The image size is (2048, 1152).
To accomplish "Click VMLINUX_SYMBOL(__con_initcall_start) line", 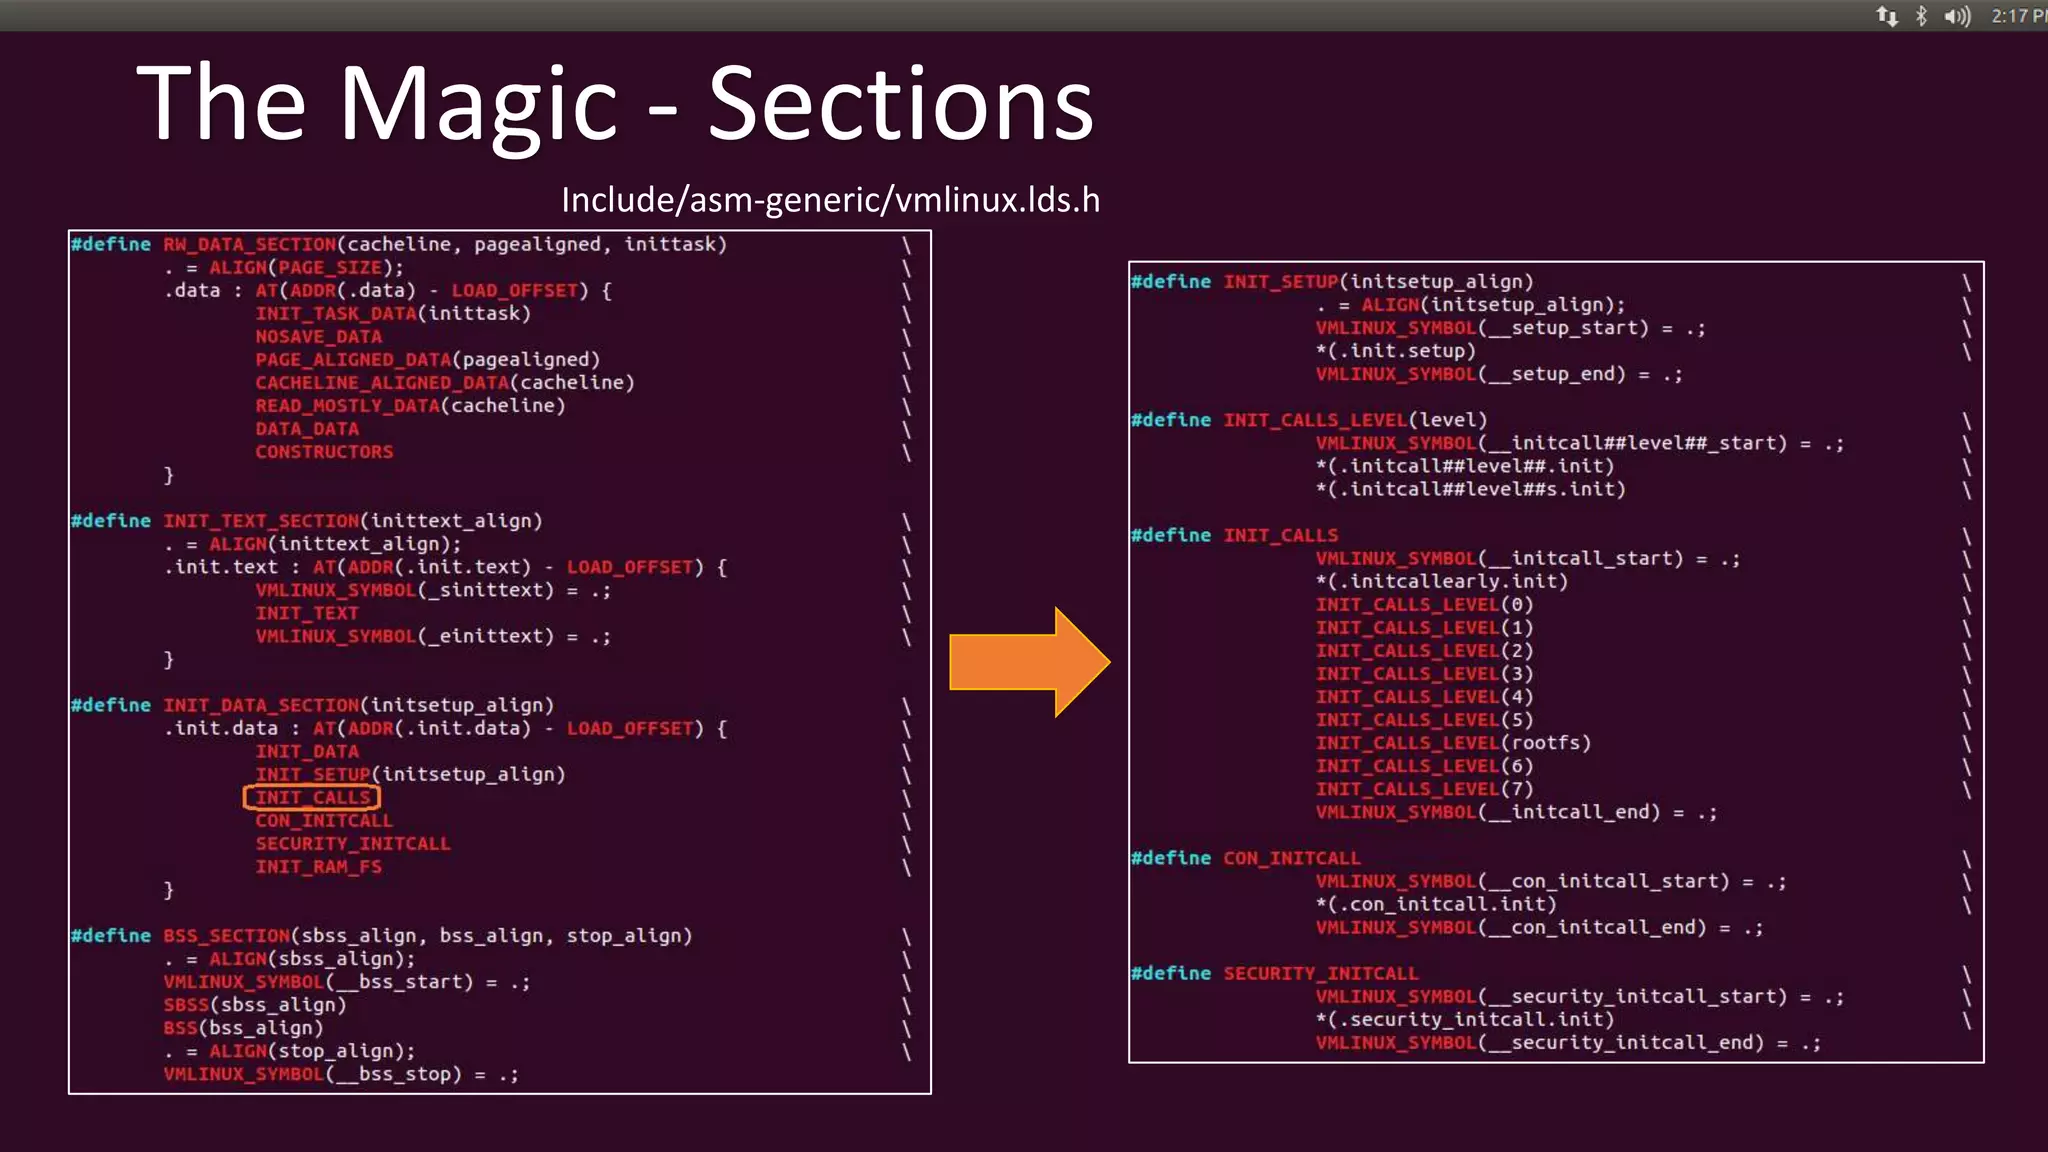I will pos(1552,881).
